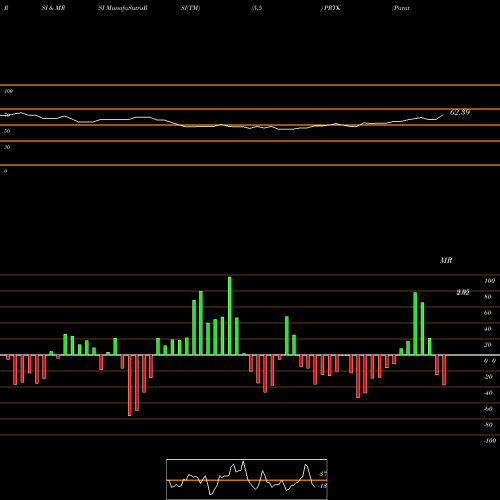Image resolution: width=500 pixels, height=500 pixels.
Task: Click the -100 label on MR axis
Action: coord(490,441)
